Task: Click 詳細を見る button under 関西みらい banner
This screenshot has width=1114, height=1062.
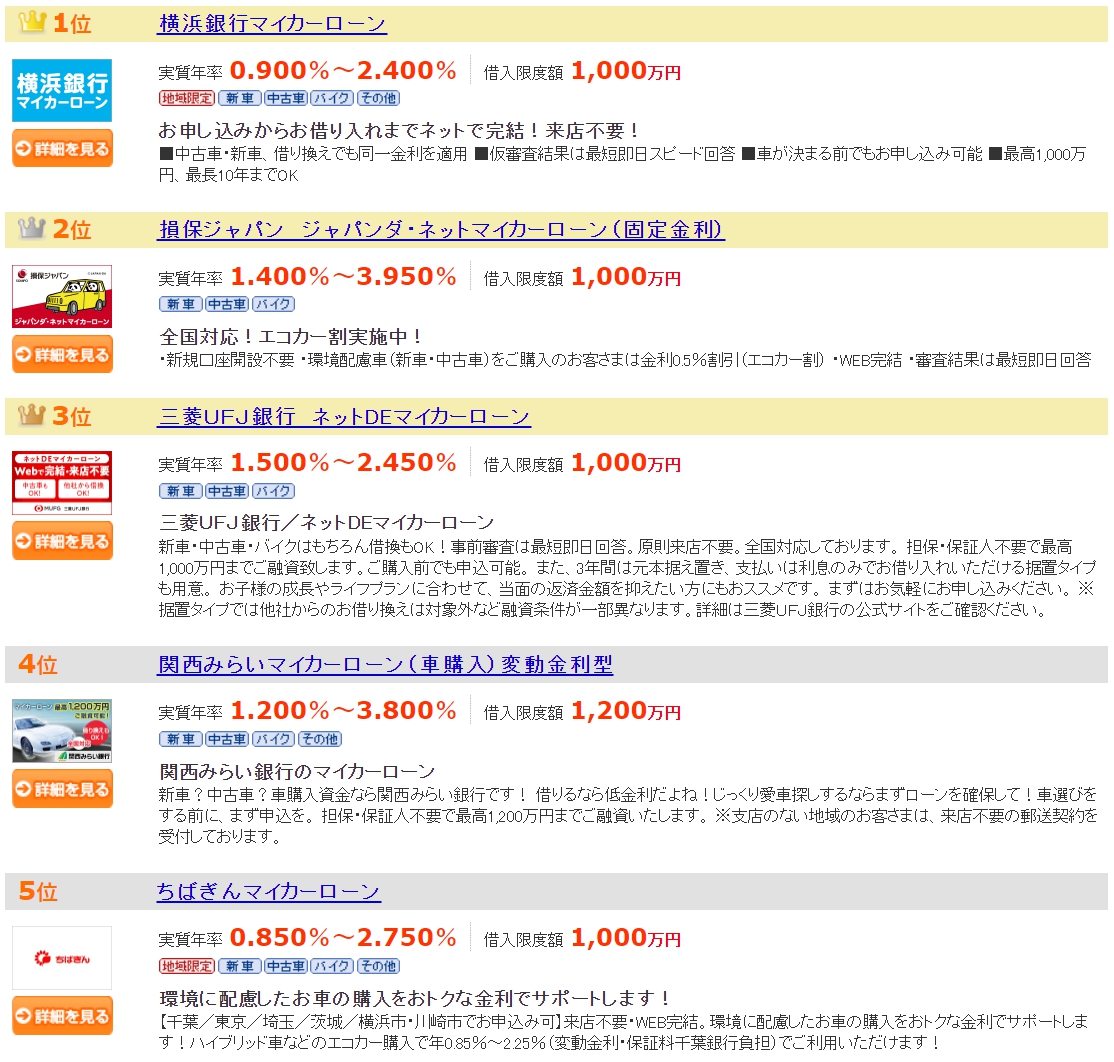Action: [x=63, y=789]
